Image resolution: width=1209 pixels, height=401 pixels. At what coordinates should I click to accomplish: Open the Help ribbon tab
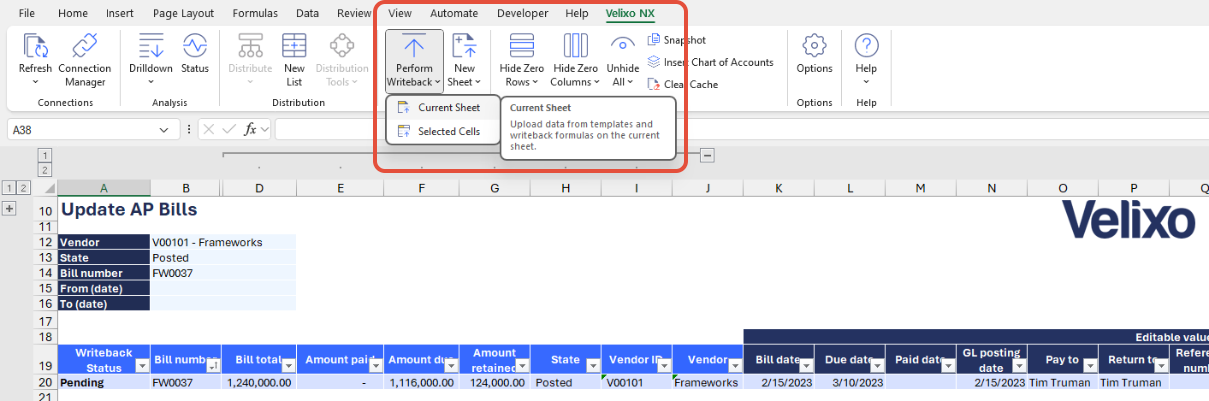577,13
